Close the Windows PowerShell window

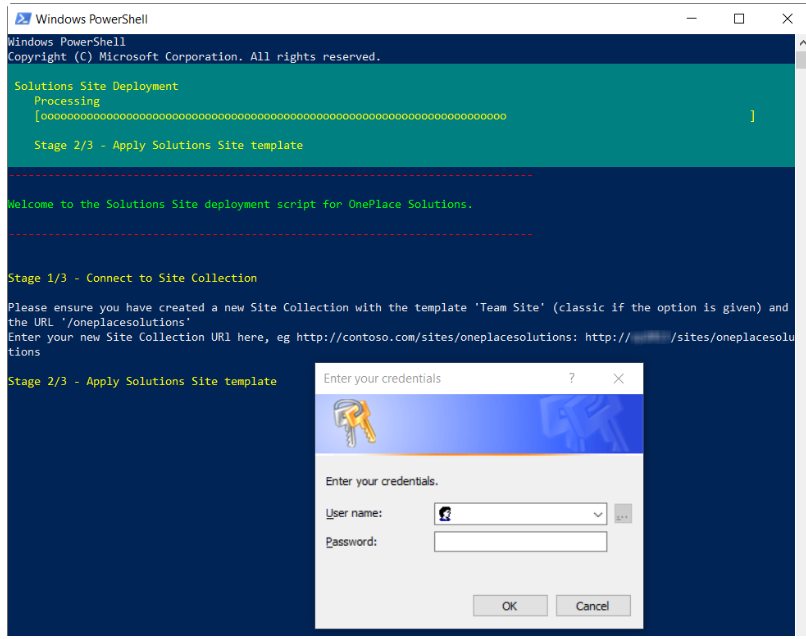point(784,18)
